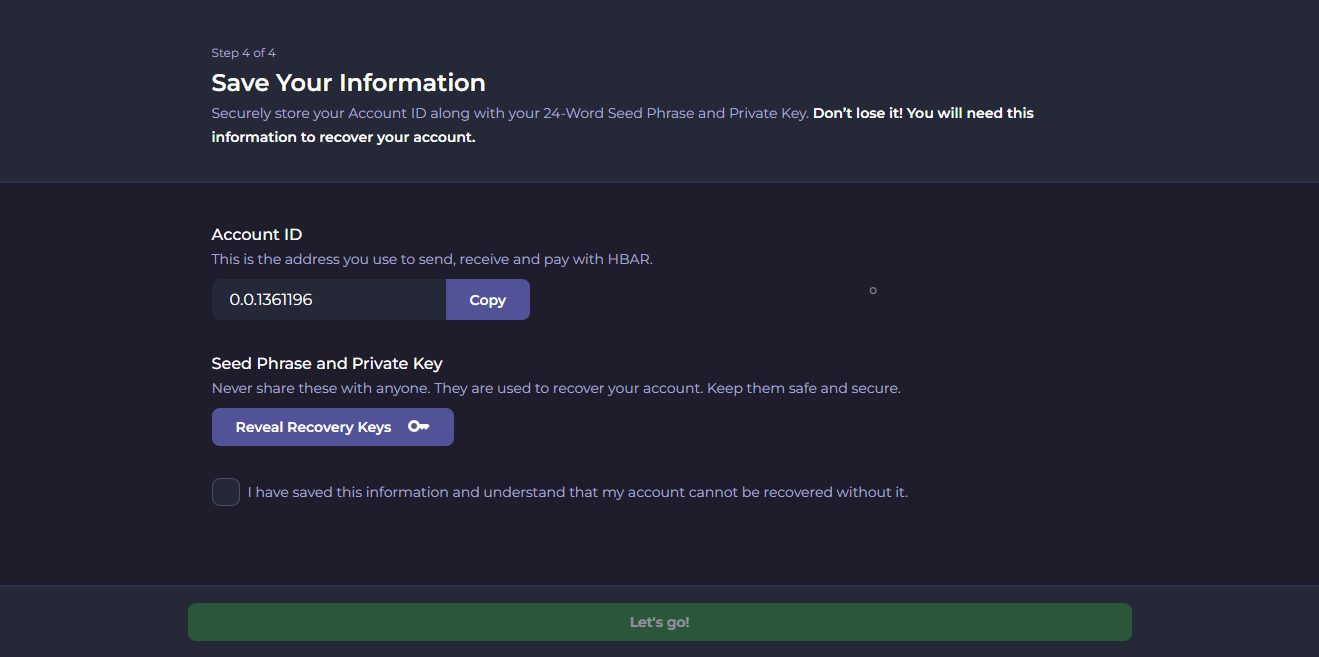Click the 'Step 4 of 4' indicator text
This screenshot has width=1319, height=657.
point(243,53)
